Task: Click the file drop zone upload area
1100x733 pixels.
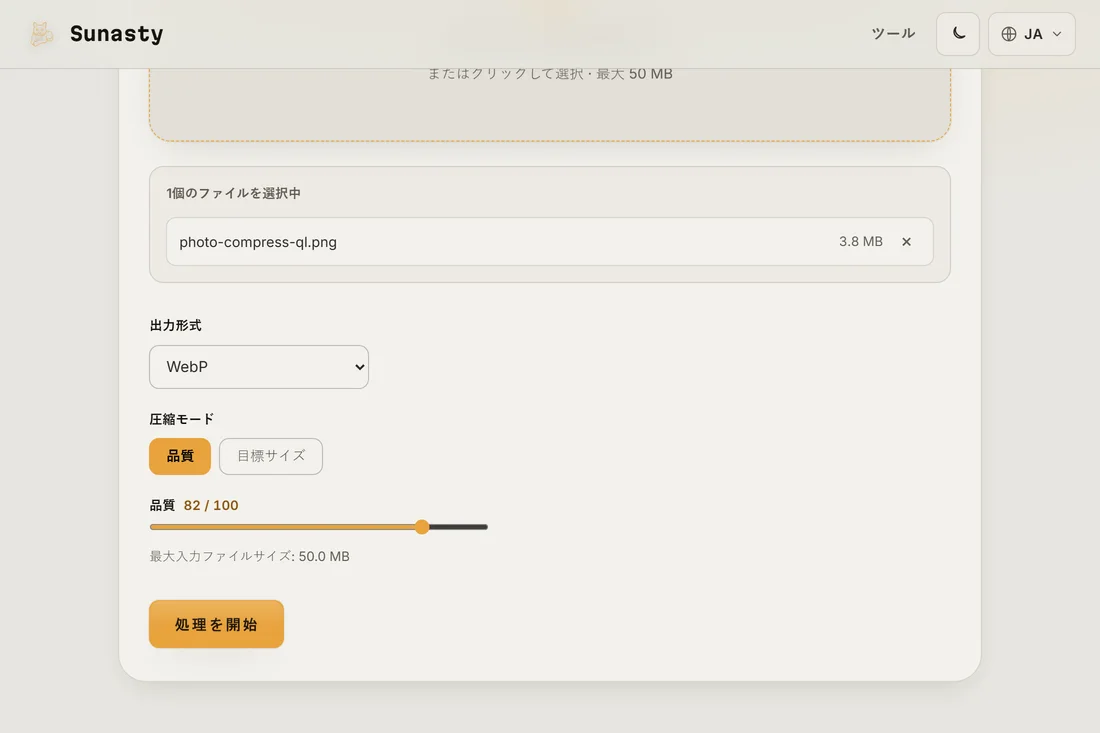Action: click(549, 104)
